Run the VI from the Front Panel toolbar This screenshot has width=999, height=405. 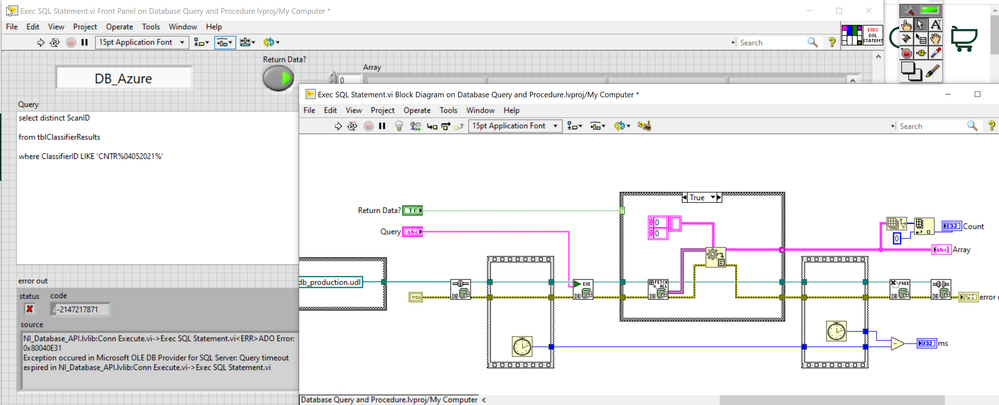(x=41, y=43)
